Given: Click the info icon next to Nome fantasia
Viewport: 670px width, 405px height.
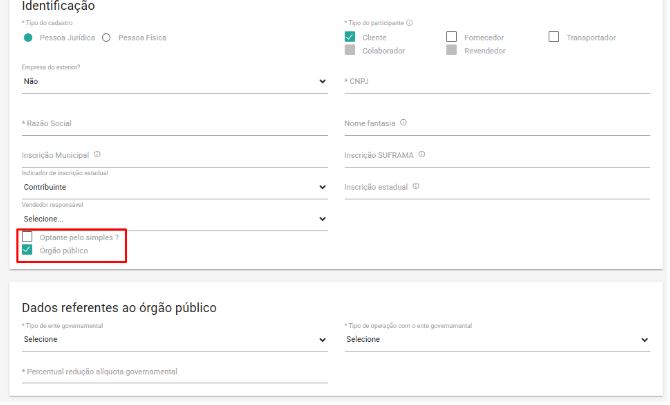Looking at the screenshot, I should click(403, 123).
